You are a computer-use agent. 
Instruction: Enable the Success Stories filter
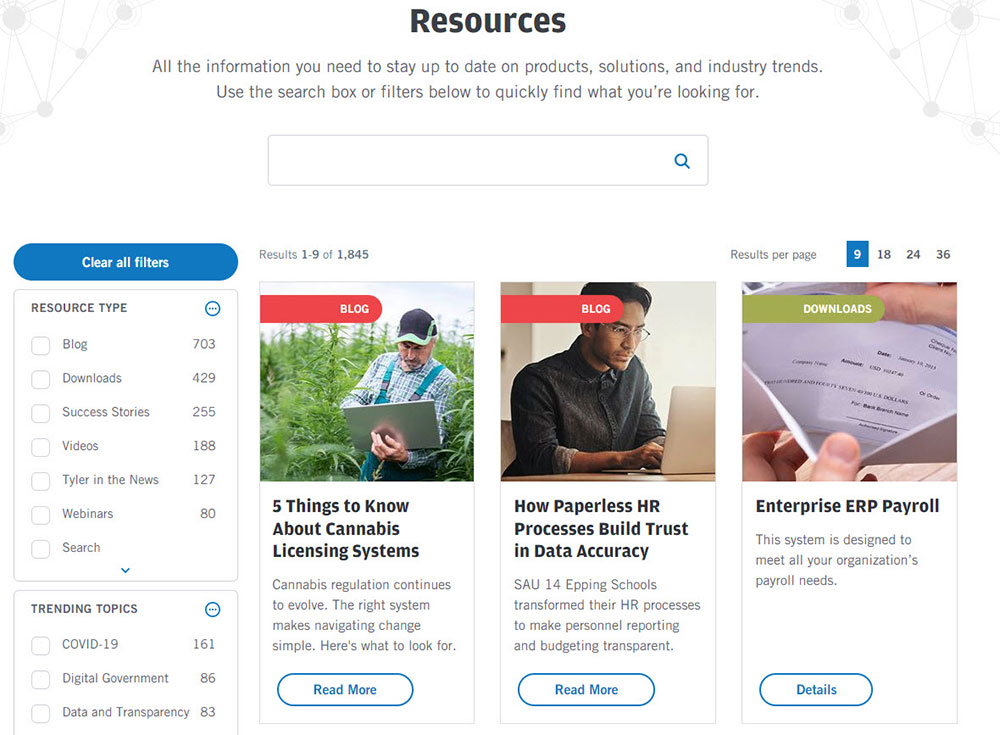pyautogui.click(x=40, y=413)
